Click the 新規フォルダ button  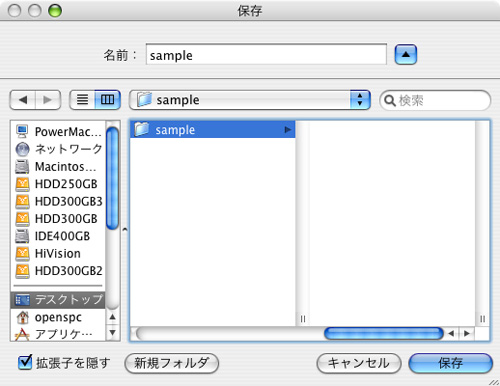172,363
